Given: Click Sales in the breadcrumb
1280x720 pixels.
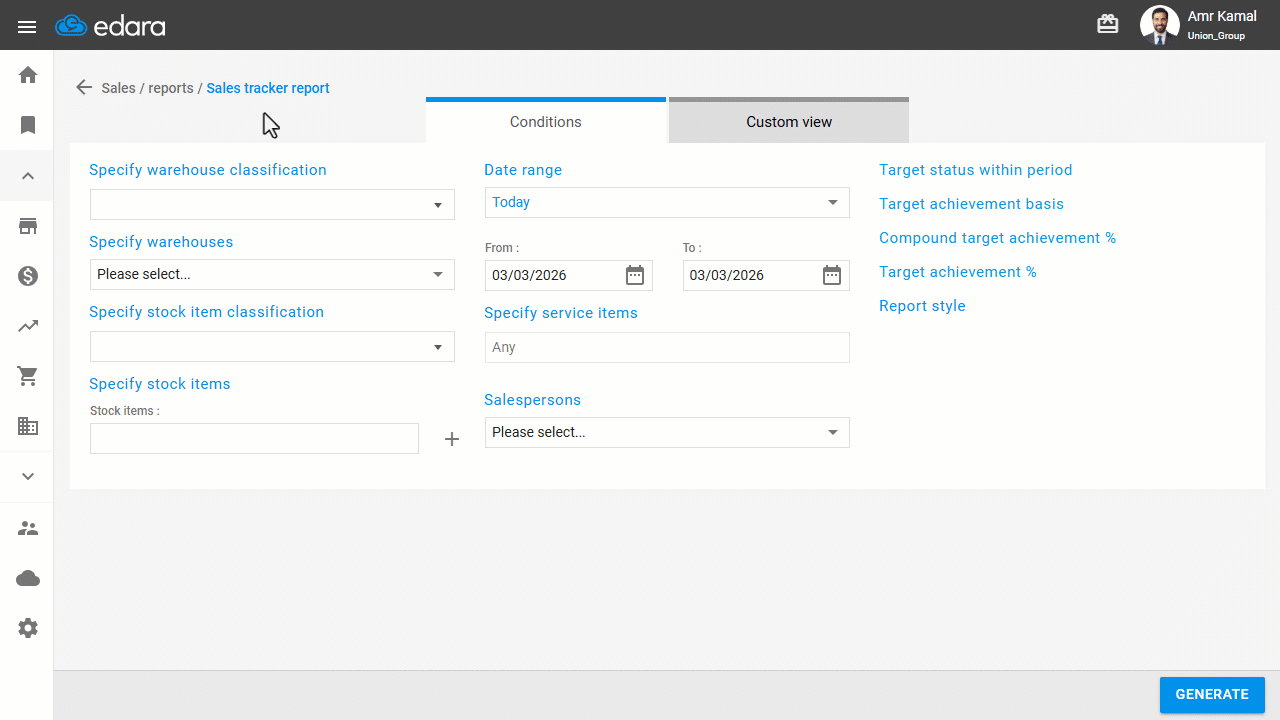Looking at the screenshot, I should click(x=118, y=88).
